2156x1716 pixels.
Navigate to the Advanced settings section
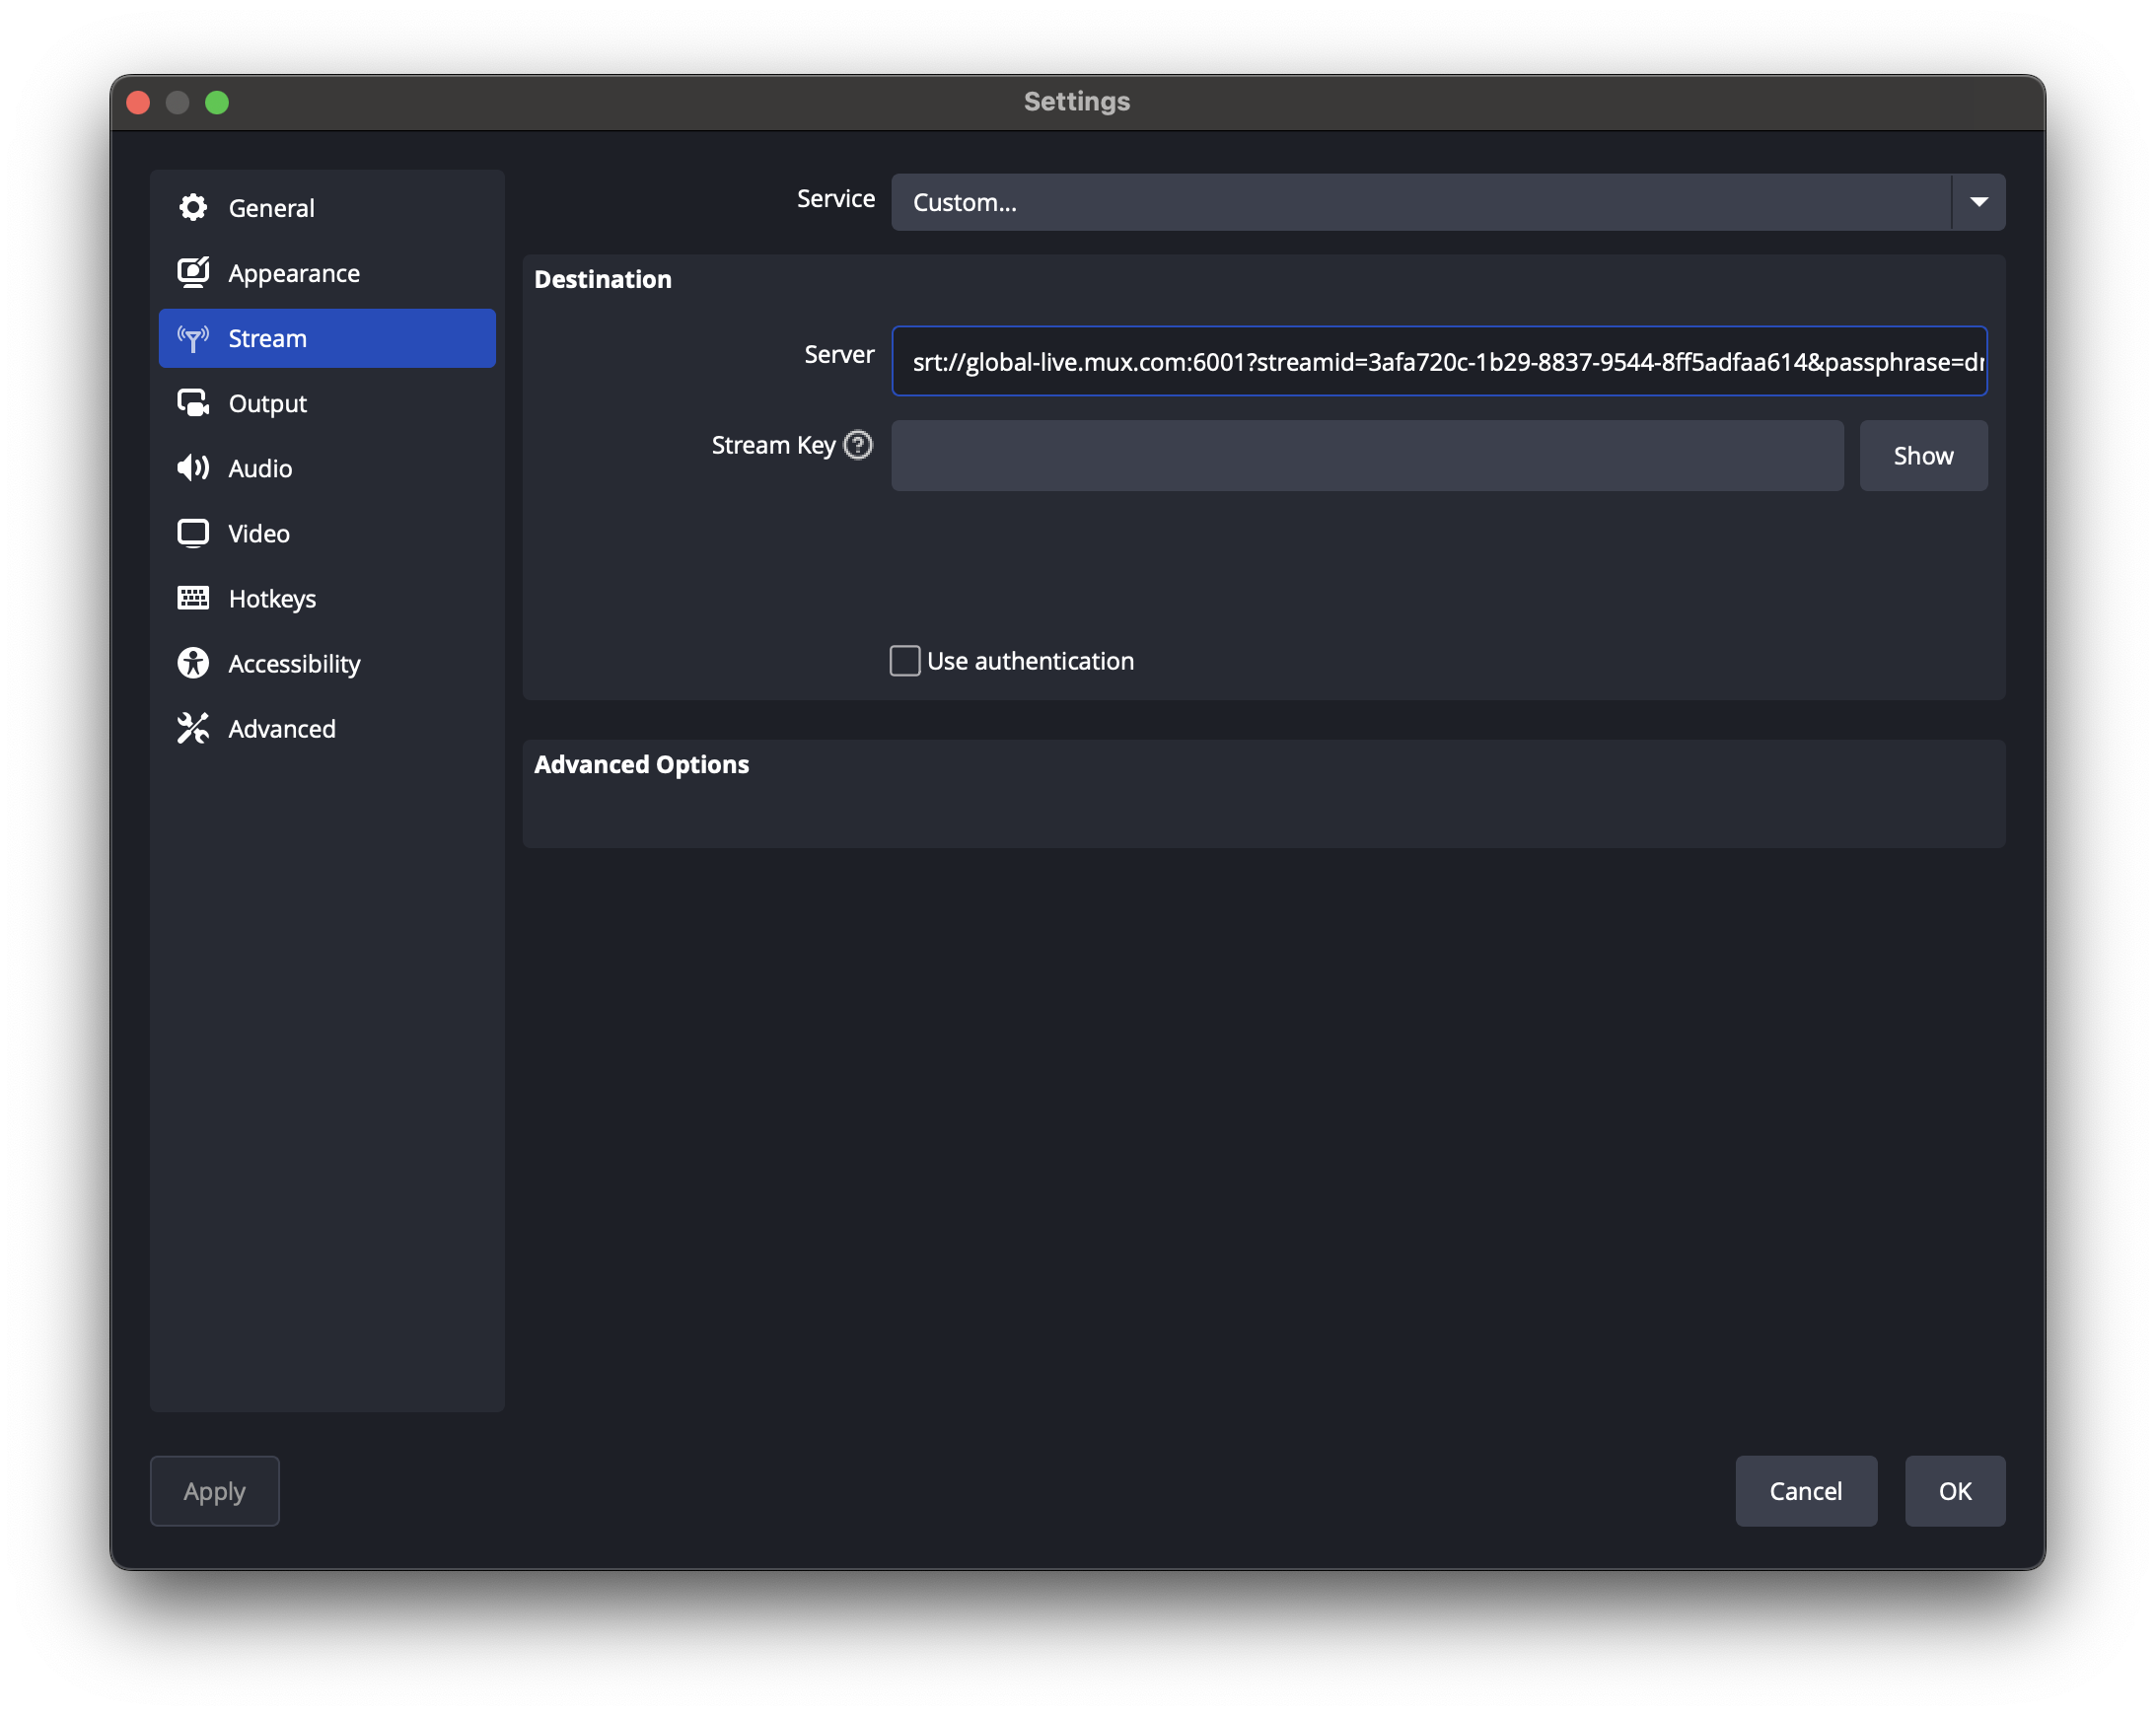coord(282,728)
